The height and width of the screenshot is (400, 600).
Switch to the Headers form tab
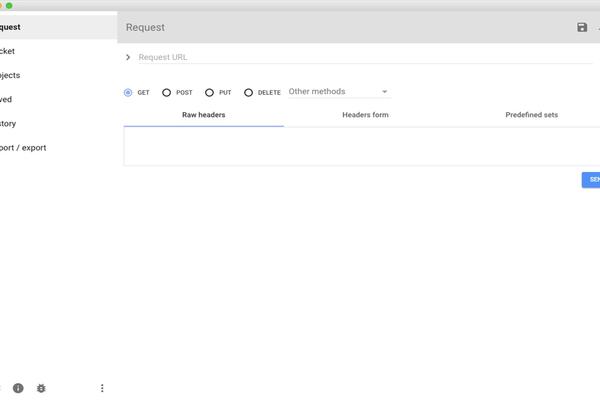click(365, 115)
